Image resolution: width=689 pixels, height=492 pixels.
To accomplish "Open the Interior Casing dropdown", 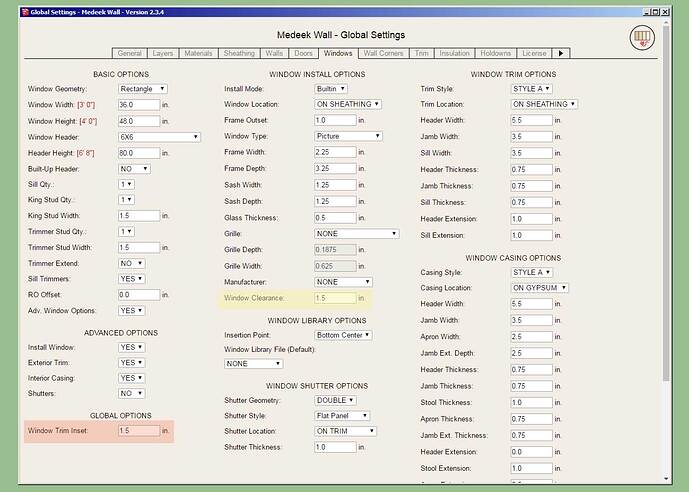I will tap(131, 378).
